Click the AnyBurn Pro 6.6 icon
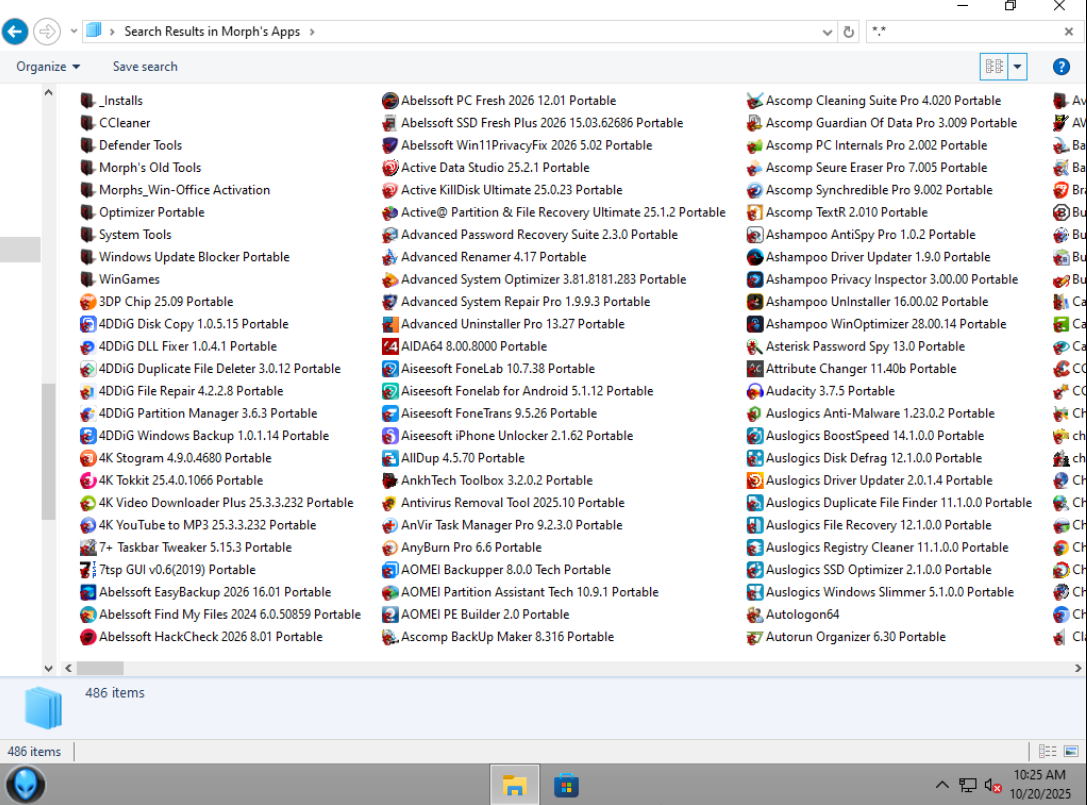 tap(390, 548)
